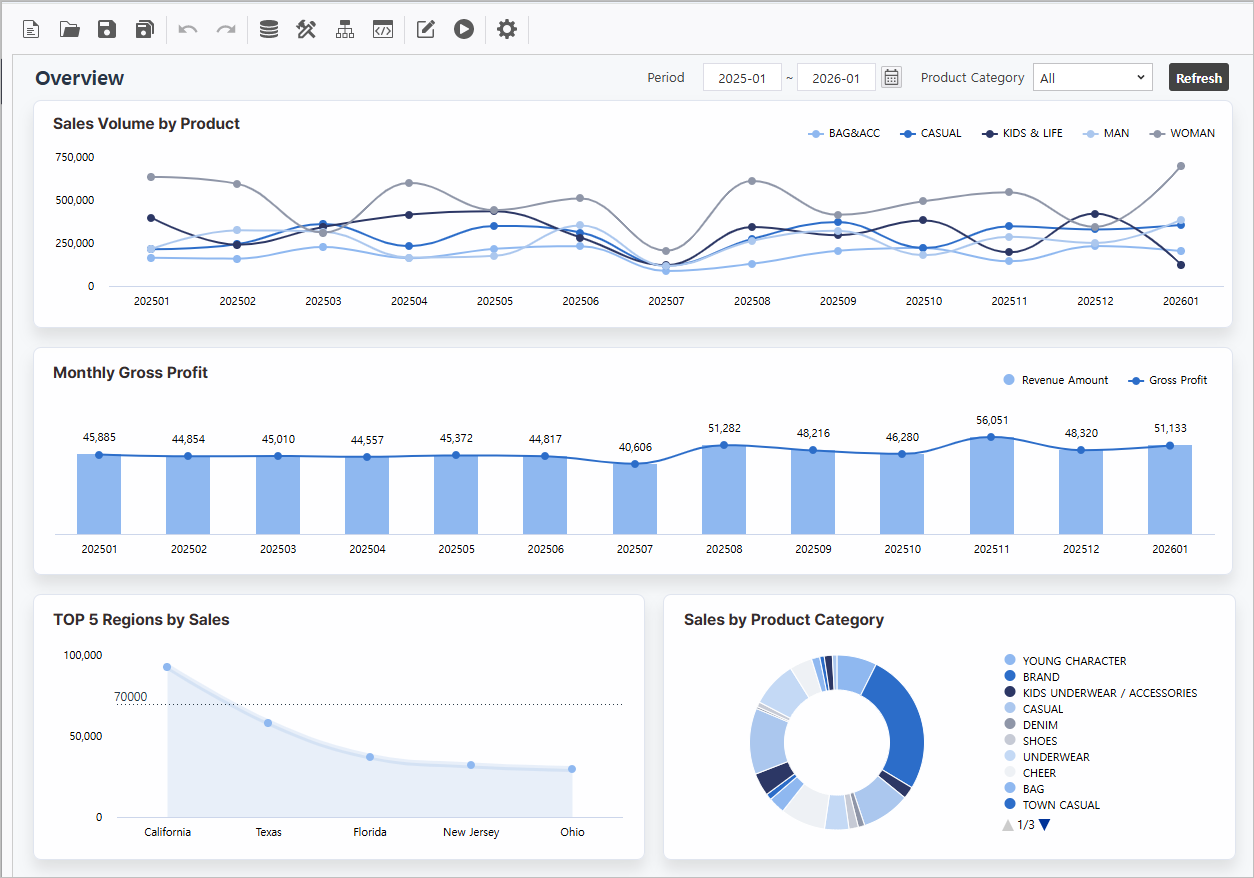Toggle the Gross Profit legend entry

1168,380
